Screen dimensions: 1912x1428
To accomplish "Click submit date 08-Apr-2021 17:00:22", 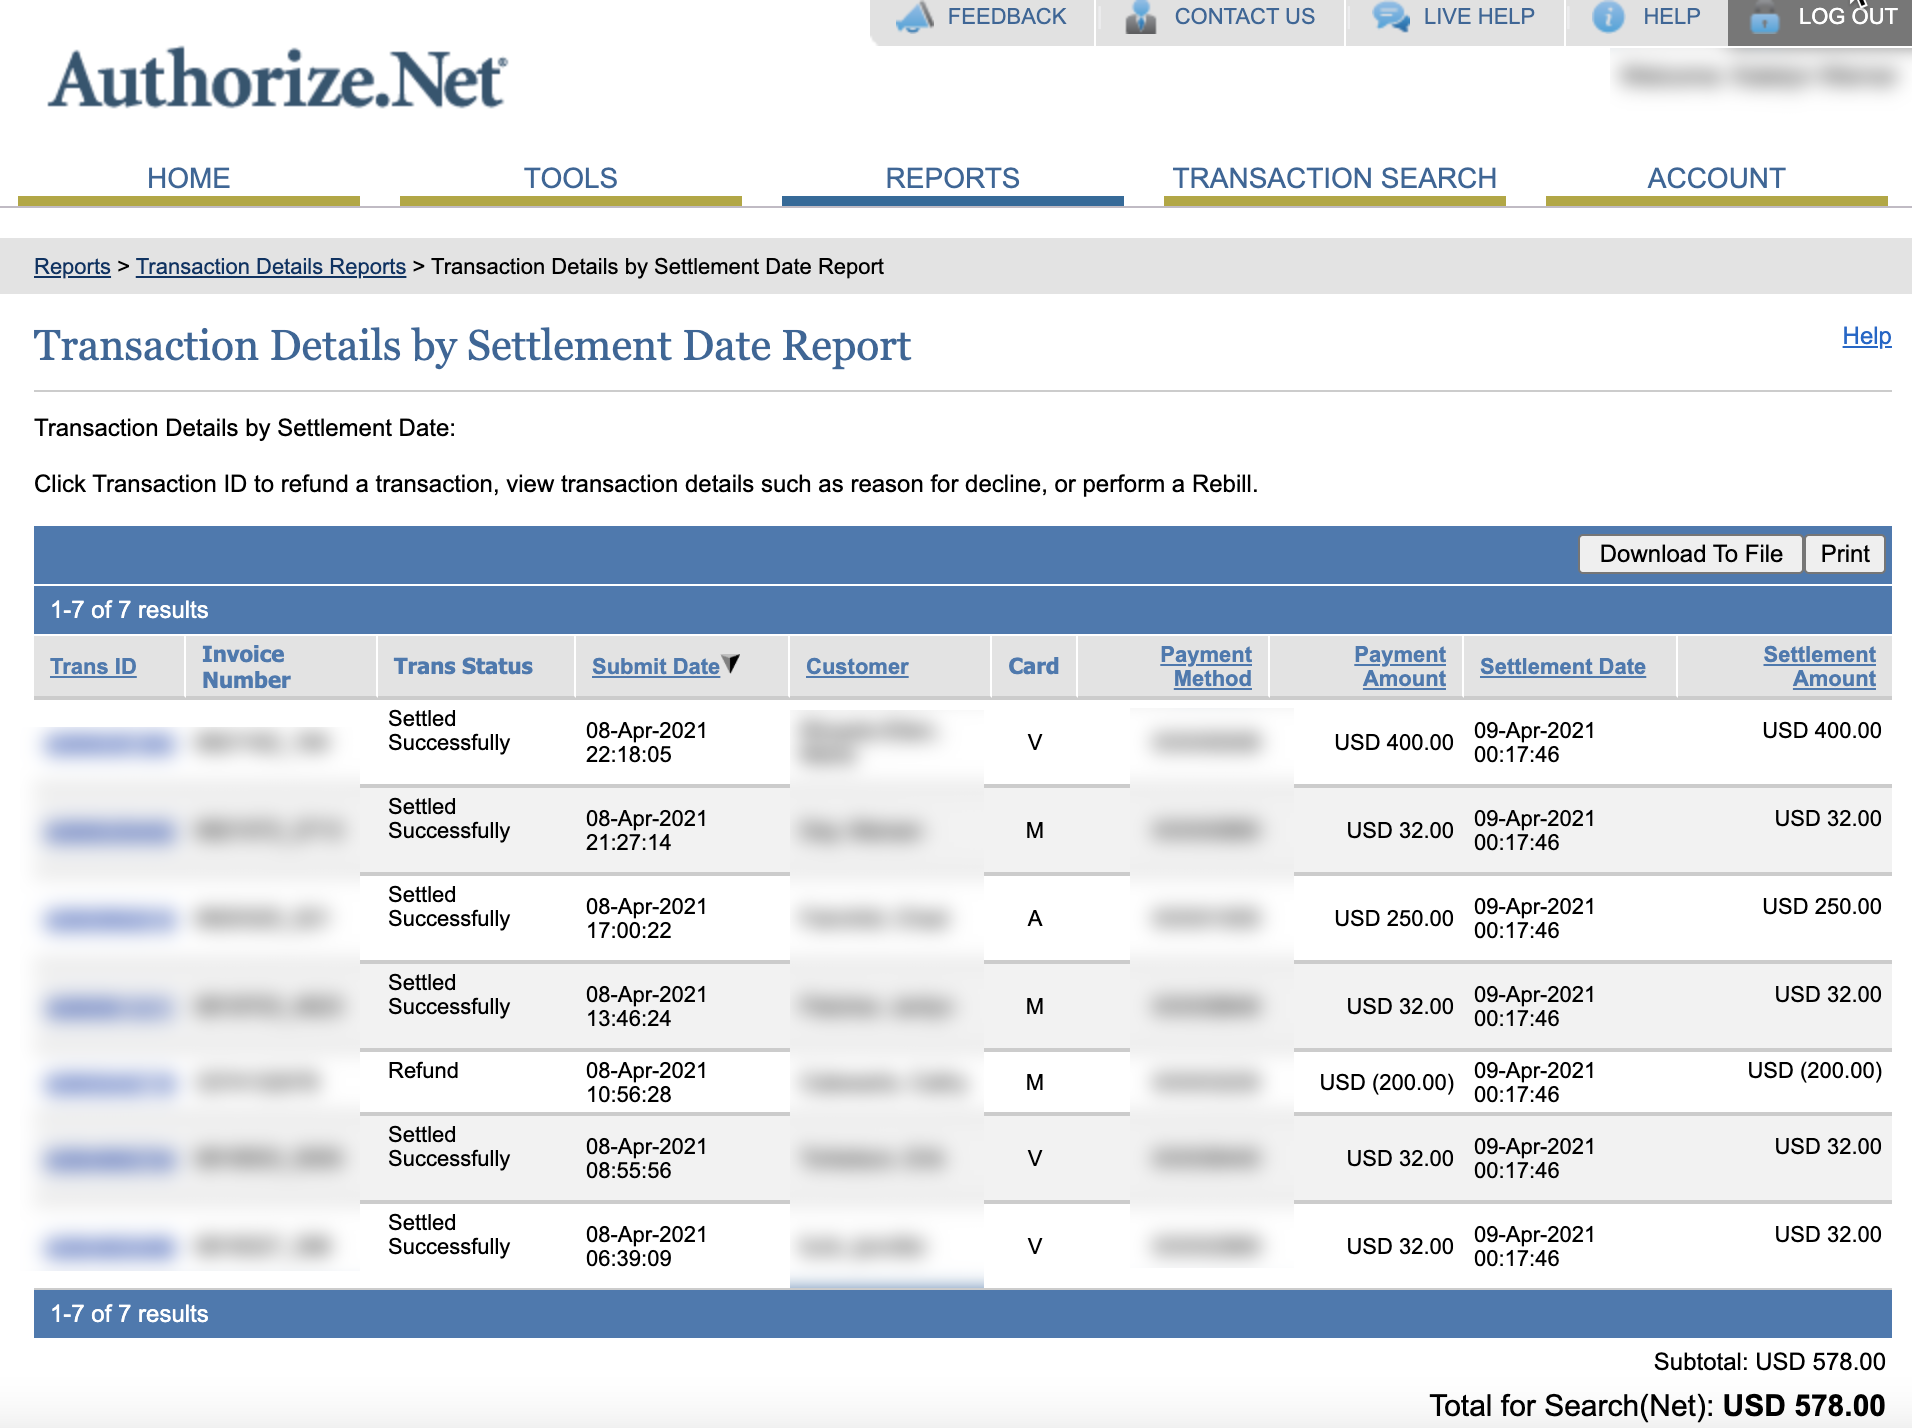I will click(646, 919).
